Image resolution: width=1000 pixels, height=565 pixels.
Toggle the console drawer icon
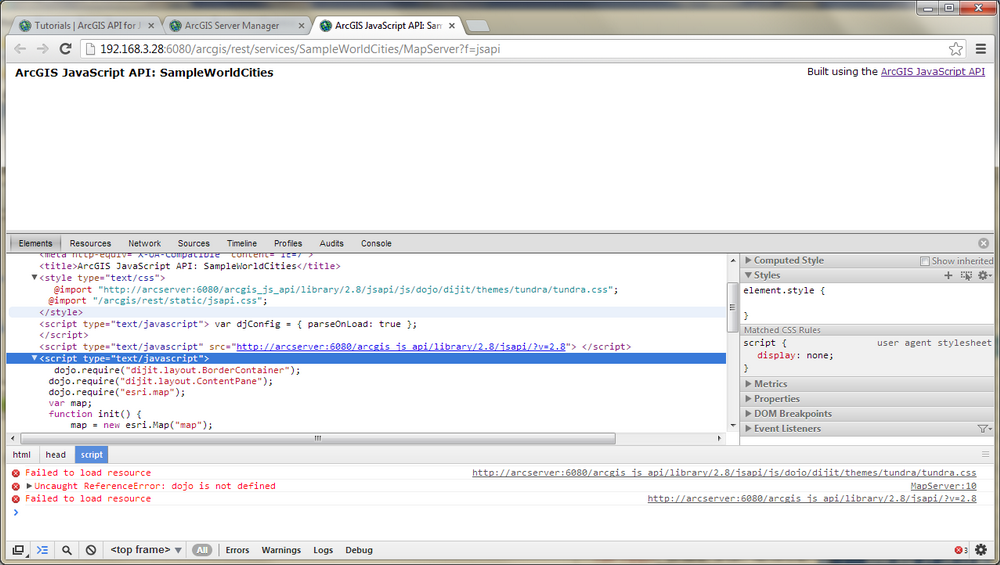42,550
